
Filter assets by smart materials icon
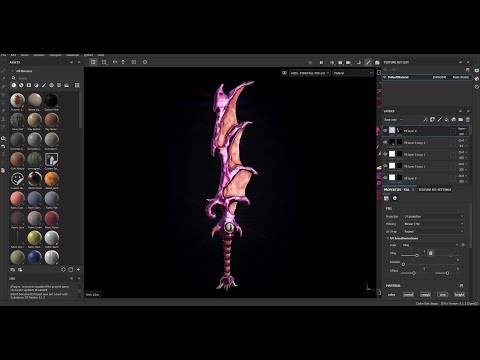click(x=21, y=85)
